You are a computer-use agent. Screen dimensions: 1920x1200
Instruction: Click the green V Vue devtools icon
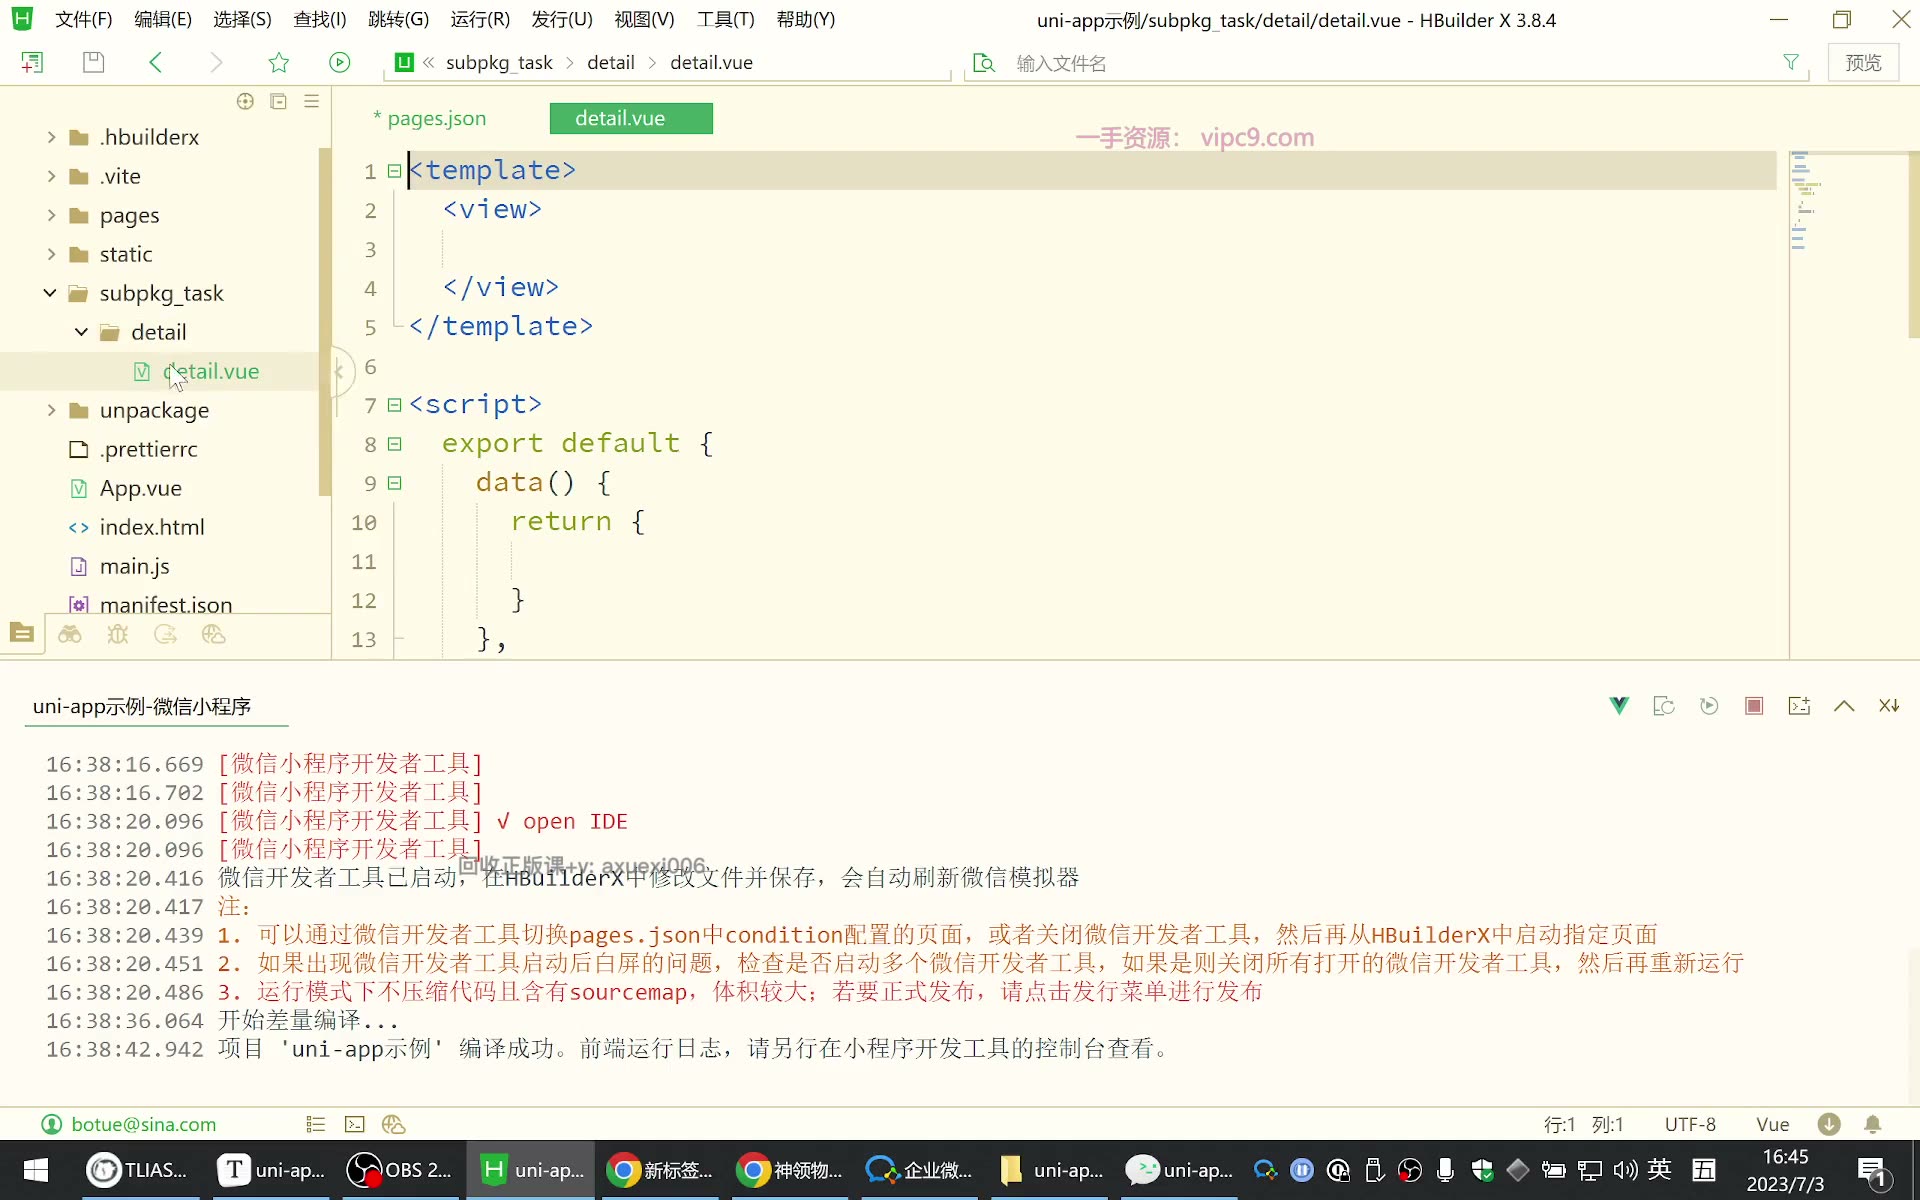[x=1619, y=706]
